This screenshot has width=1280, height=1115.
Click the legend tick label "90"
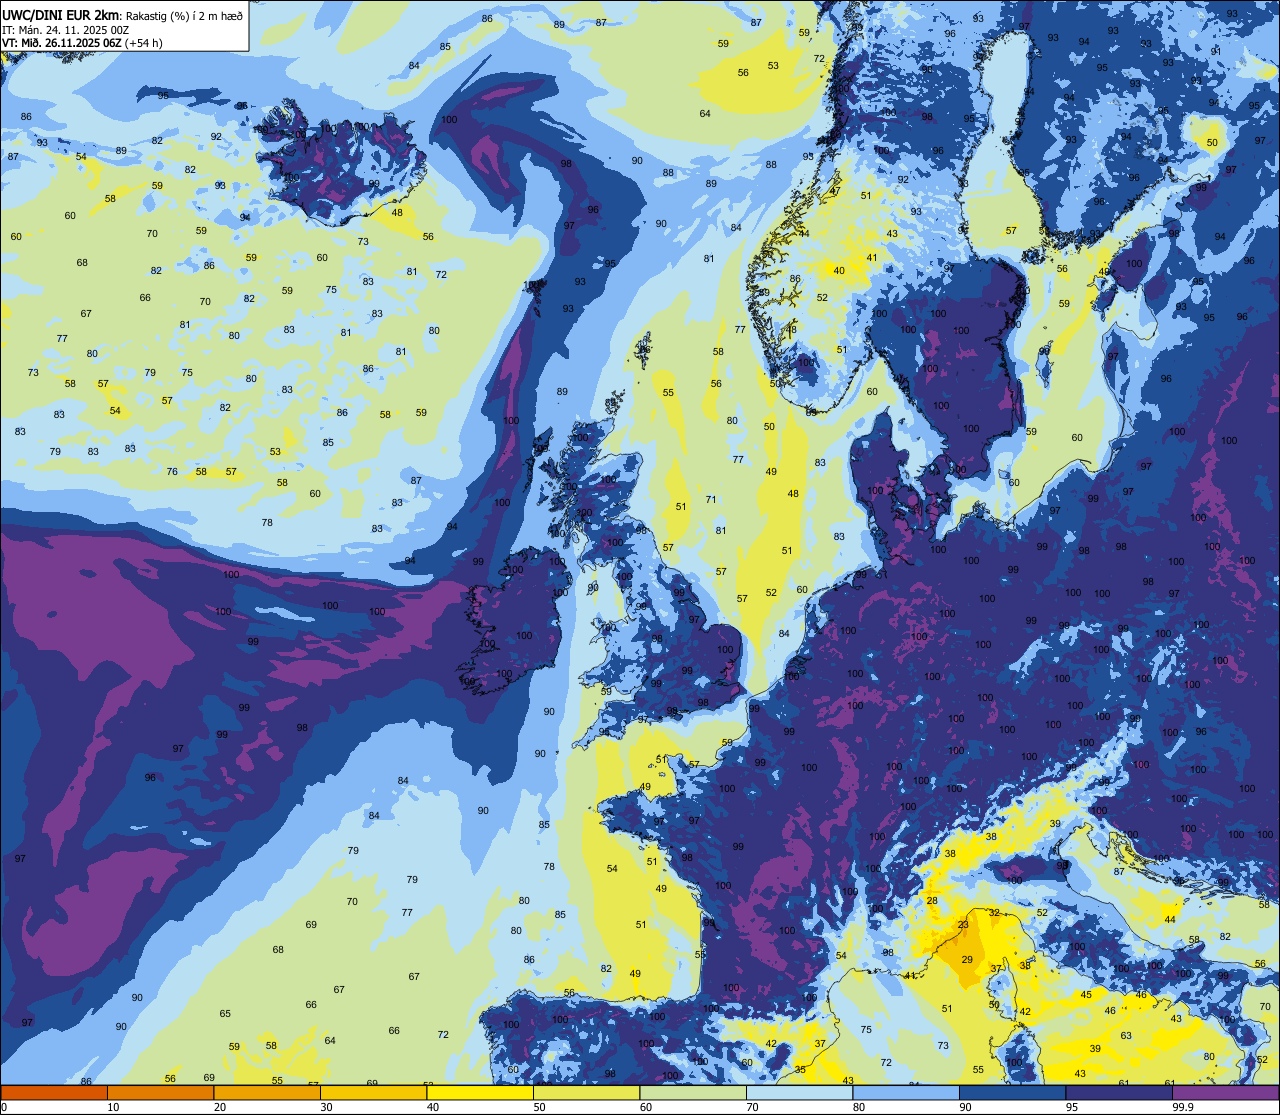pyautogui.click(x=965, y=1107)
